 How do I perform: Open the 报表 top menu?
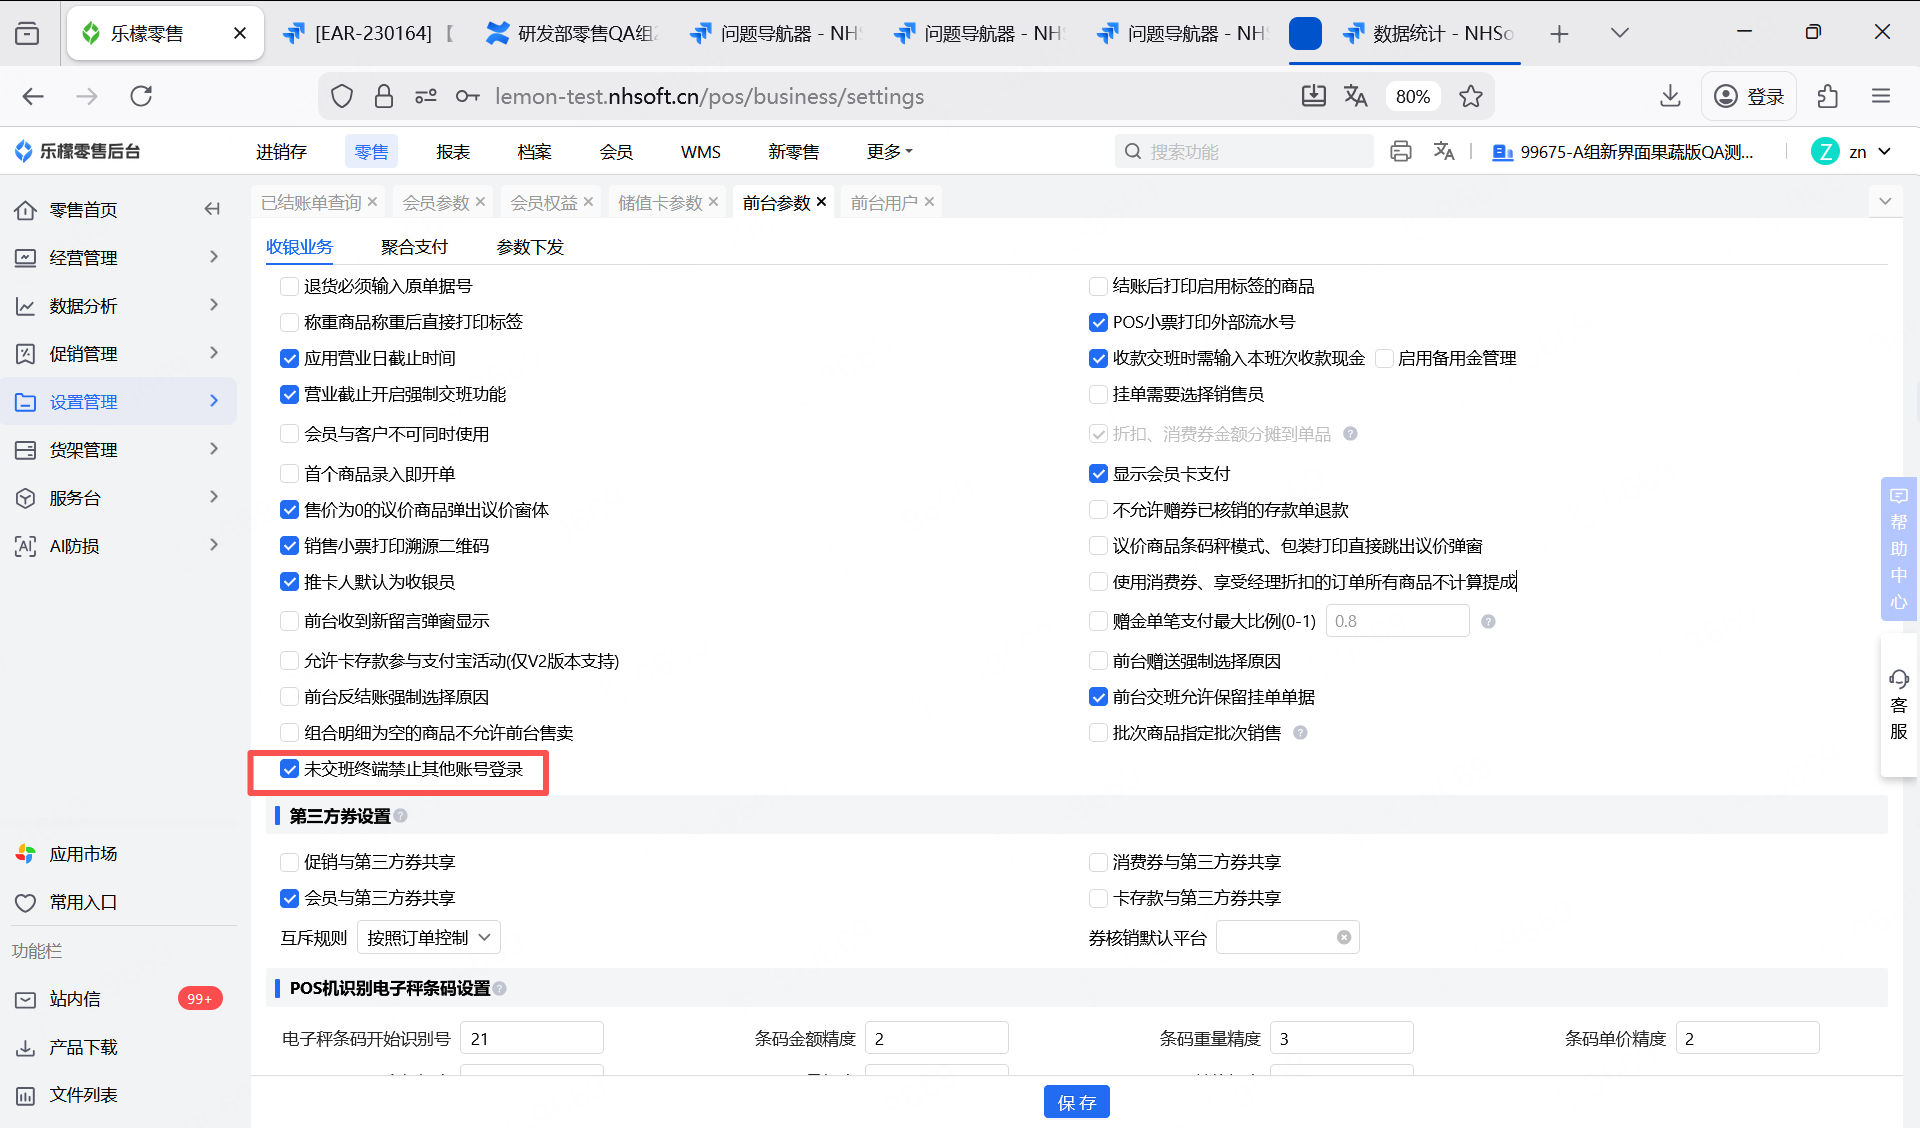click(x=453, y=152)
